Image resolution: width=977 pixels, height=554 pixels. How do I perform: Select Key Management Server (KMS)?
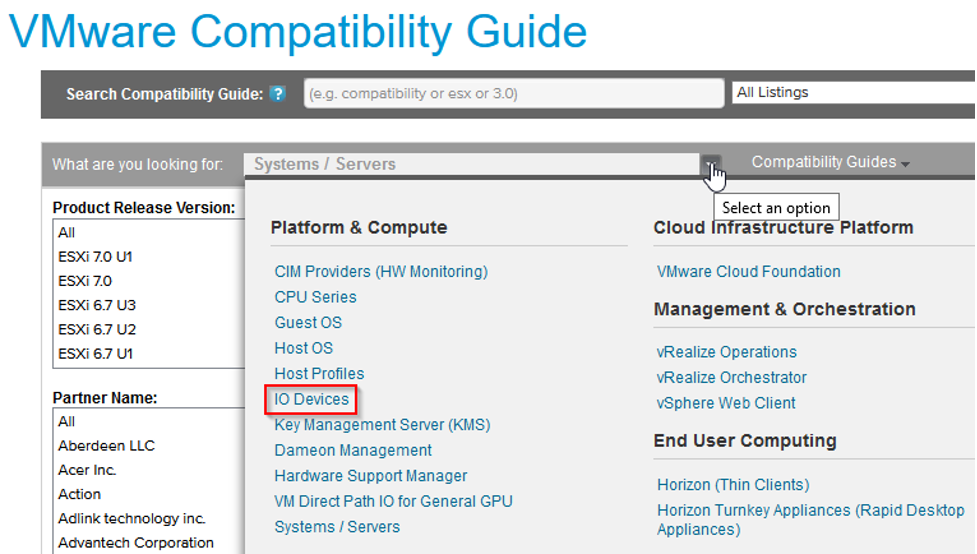coord(382,425)
